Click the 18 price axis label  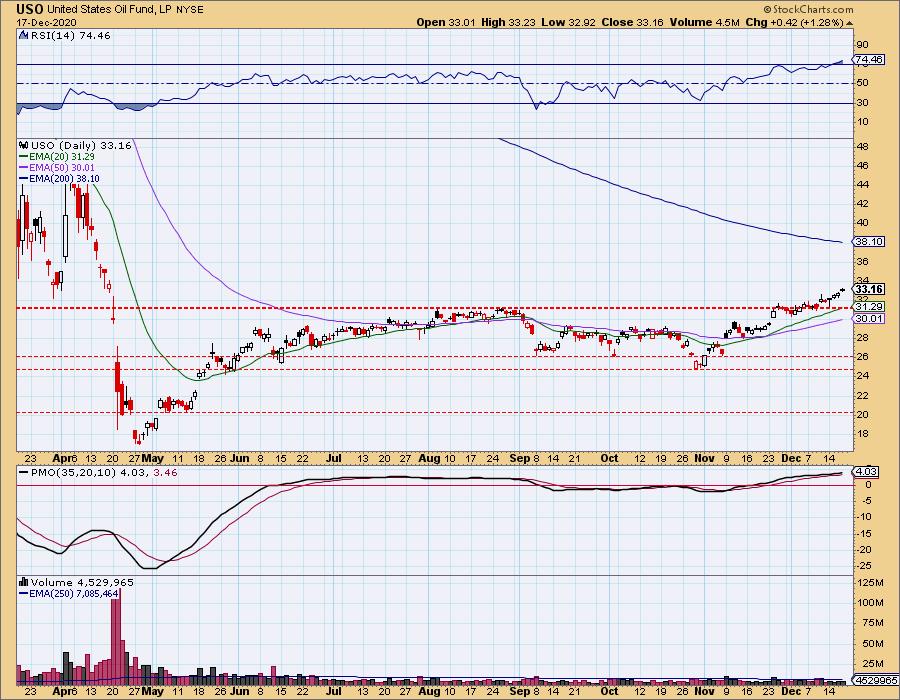point(862,433)
